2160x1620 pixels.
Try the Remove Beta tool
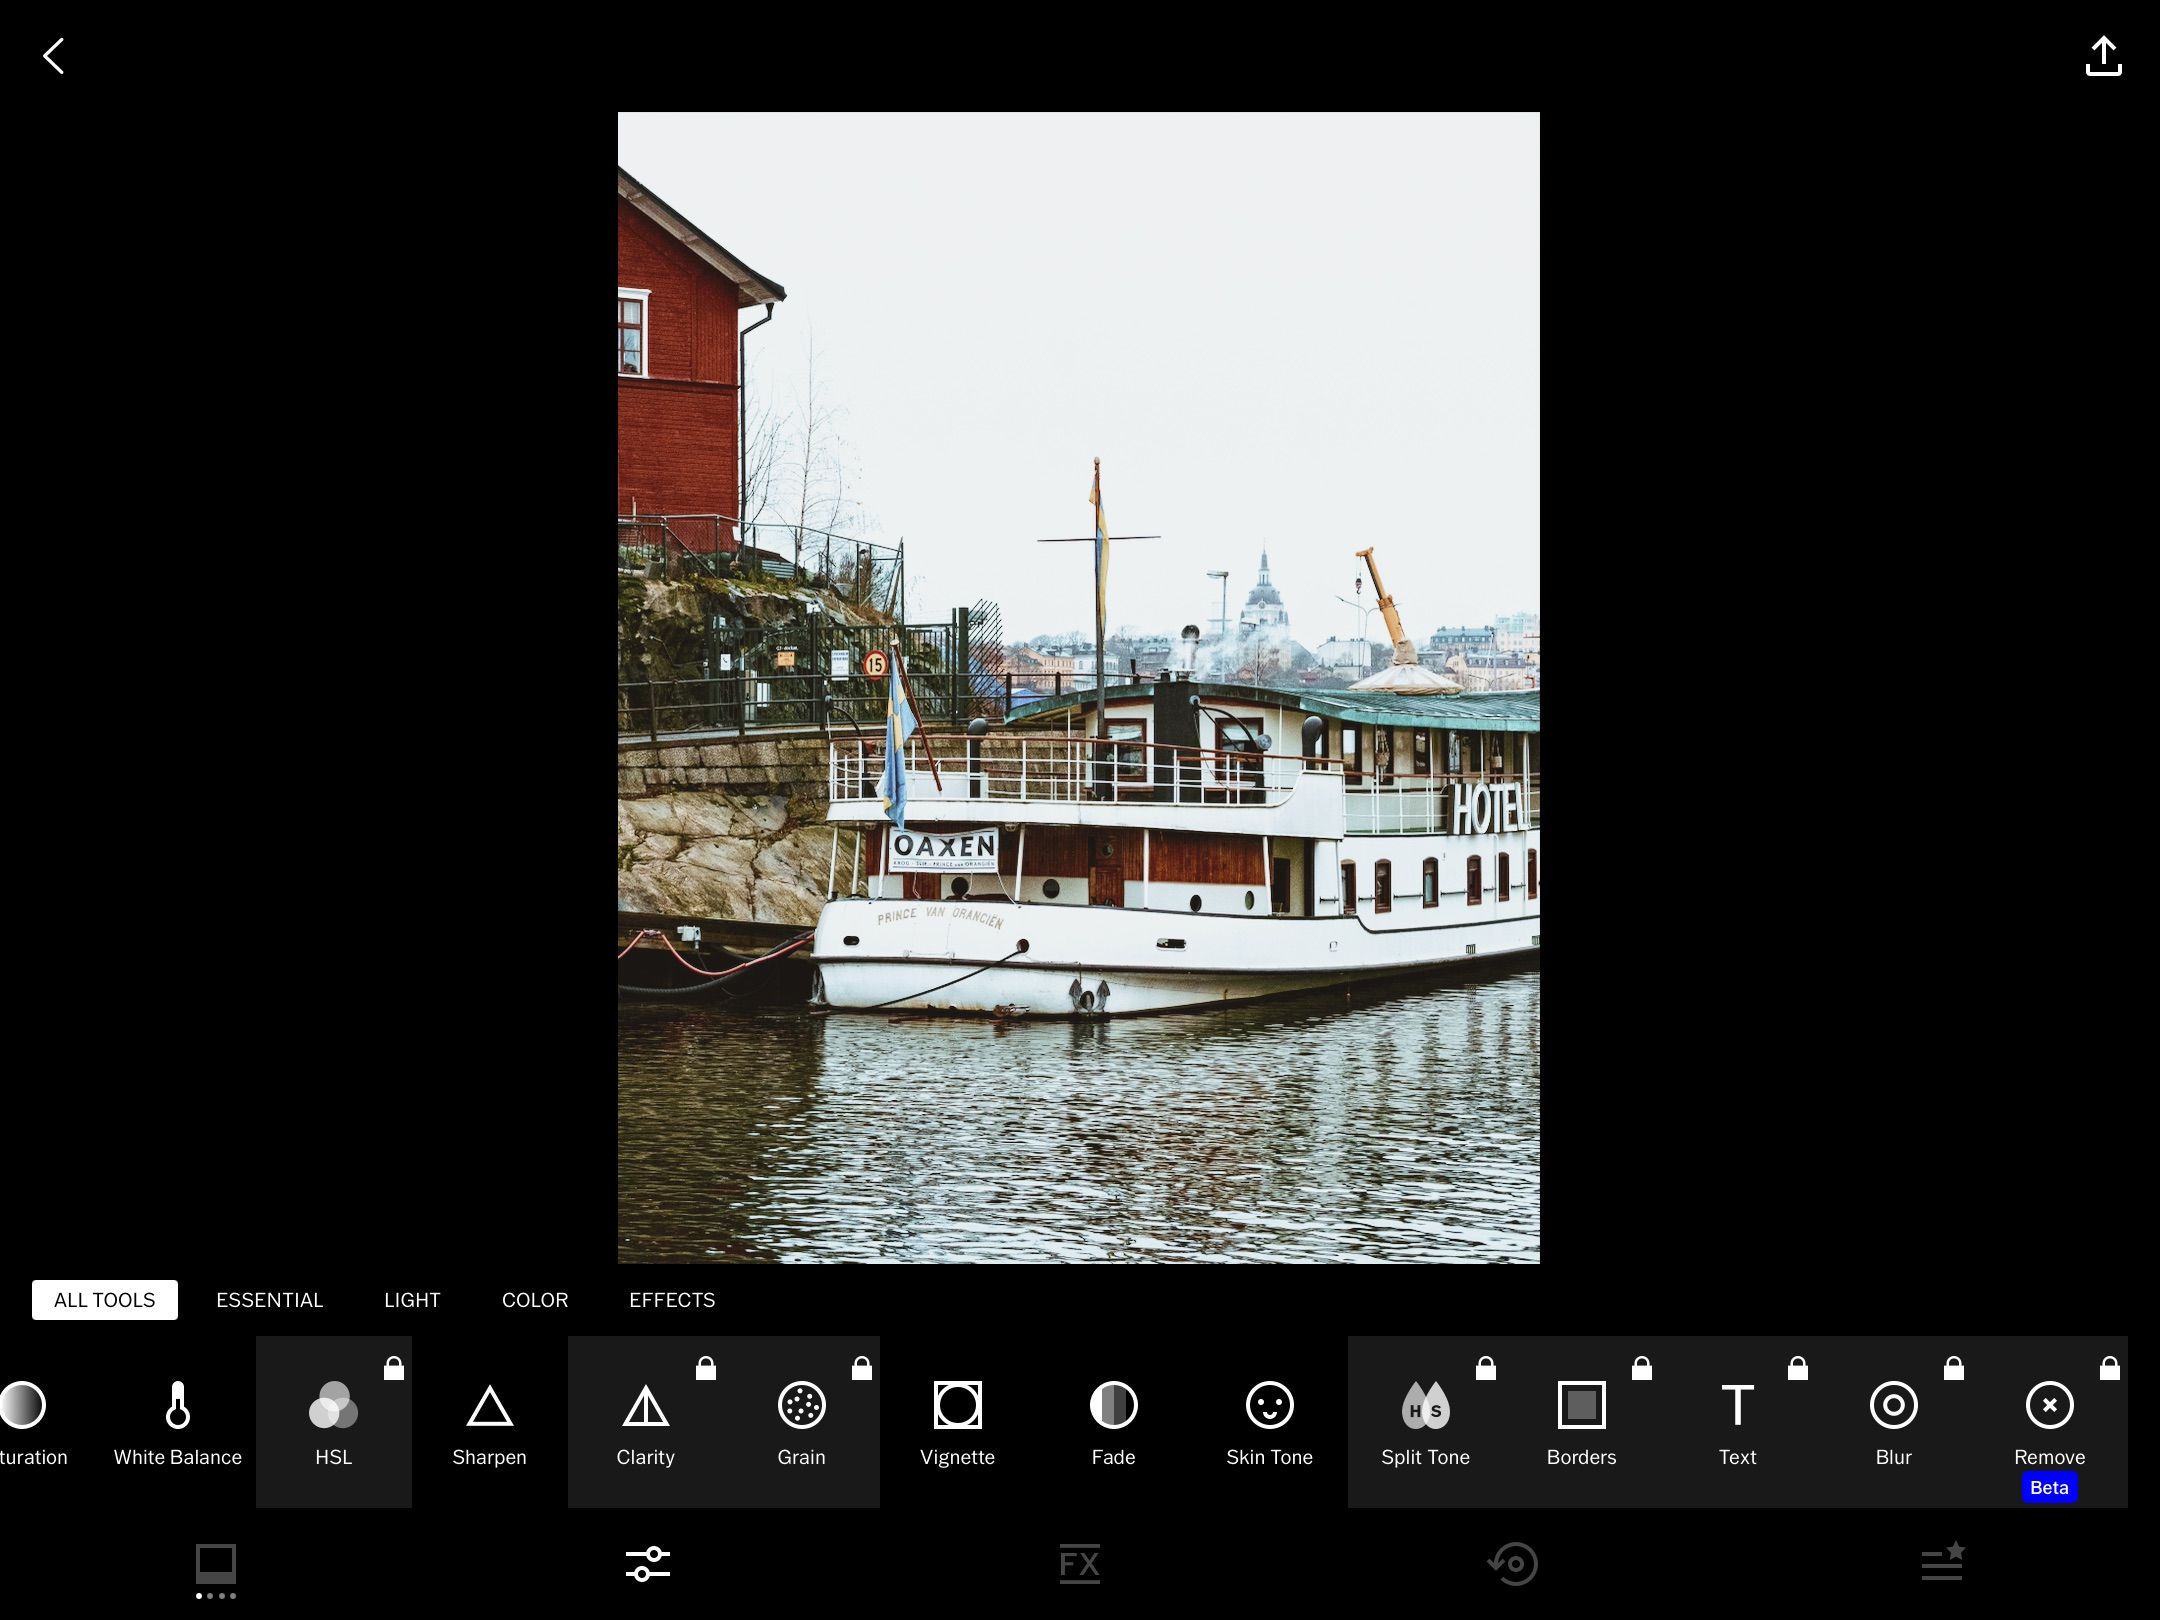pos(2049,1420)
